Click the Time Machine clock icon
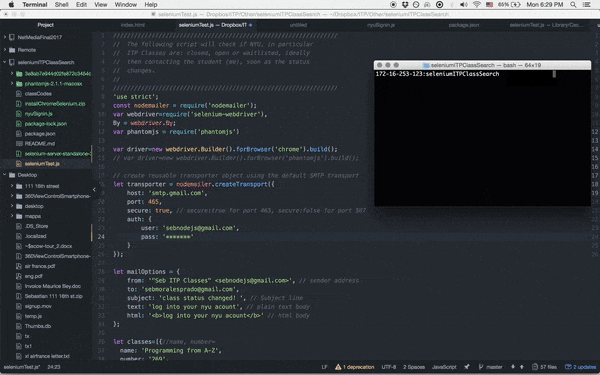The width and height of the screenshot is (600, 375). (x=416, y=5)
